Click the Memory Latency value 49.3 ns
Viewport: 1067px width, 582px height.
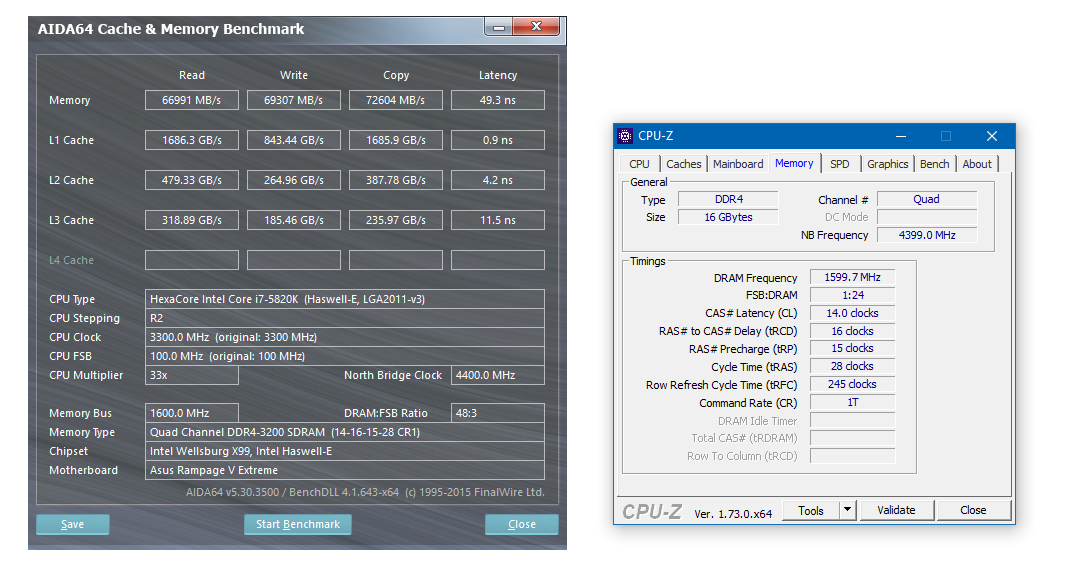498,100
